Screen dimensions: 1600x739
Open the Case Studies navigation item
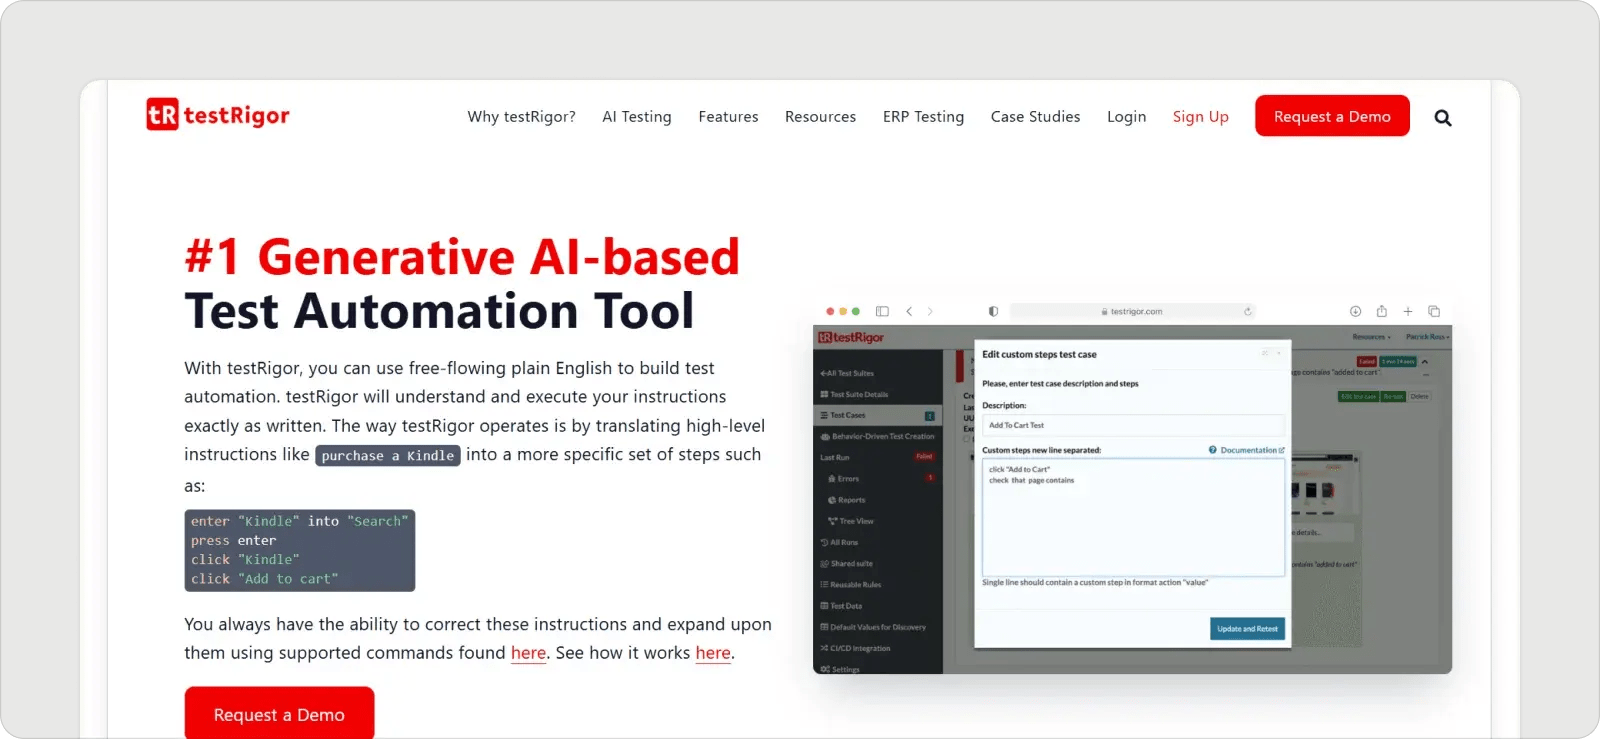[x=1035, y=117]
